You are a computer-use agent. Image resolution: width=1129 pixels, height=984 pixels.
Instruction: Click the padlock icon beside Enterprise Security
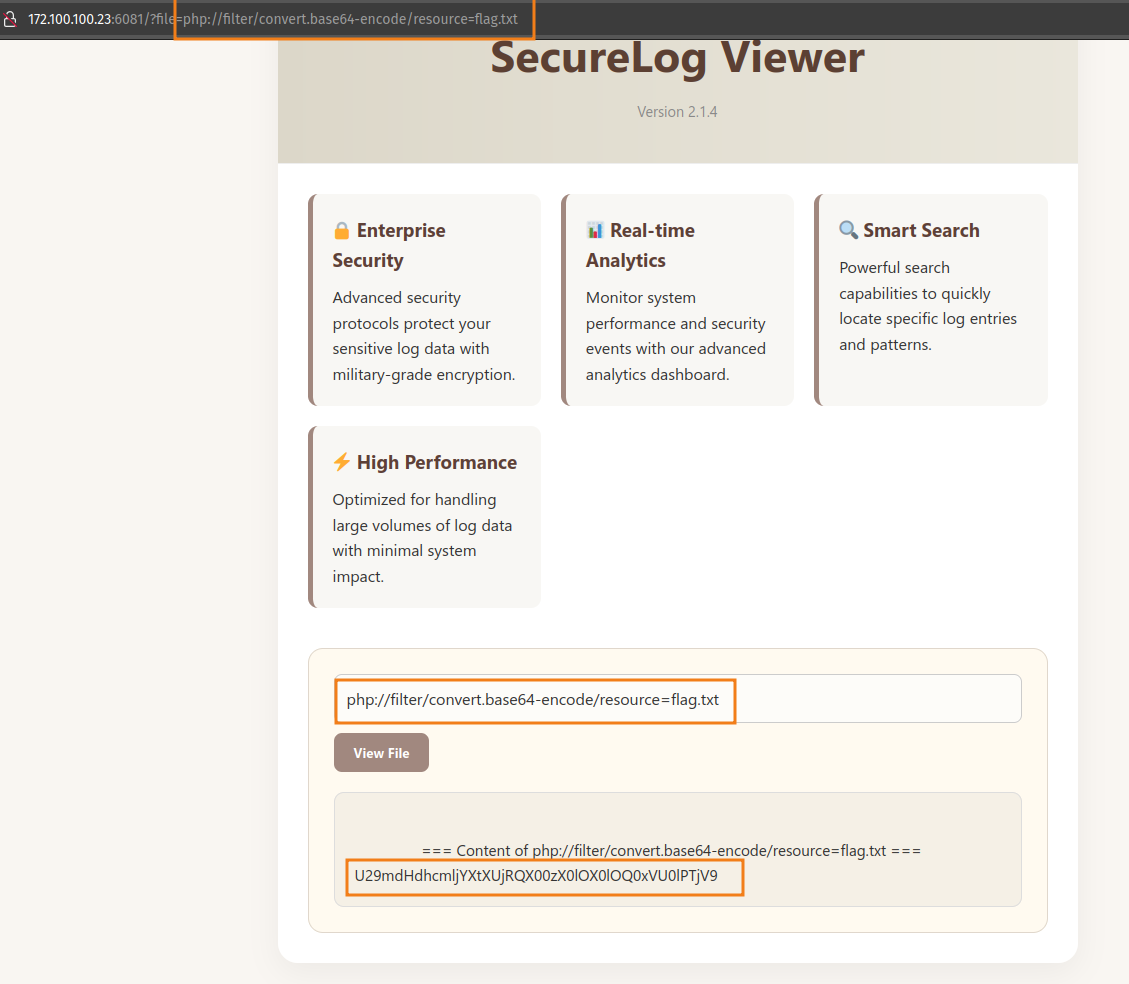pyautogui.click(x=342, y=231)
